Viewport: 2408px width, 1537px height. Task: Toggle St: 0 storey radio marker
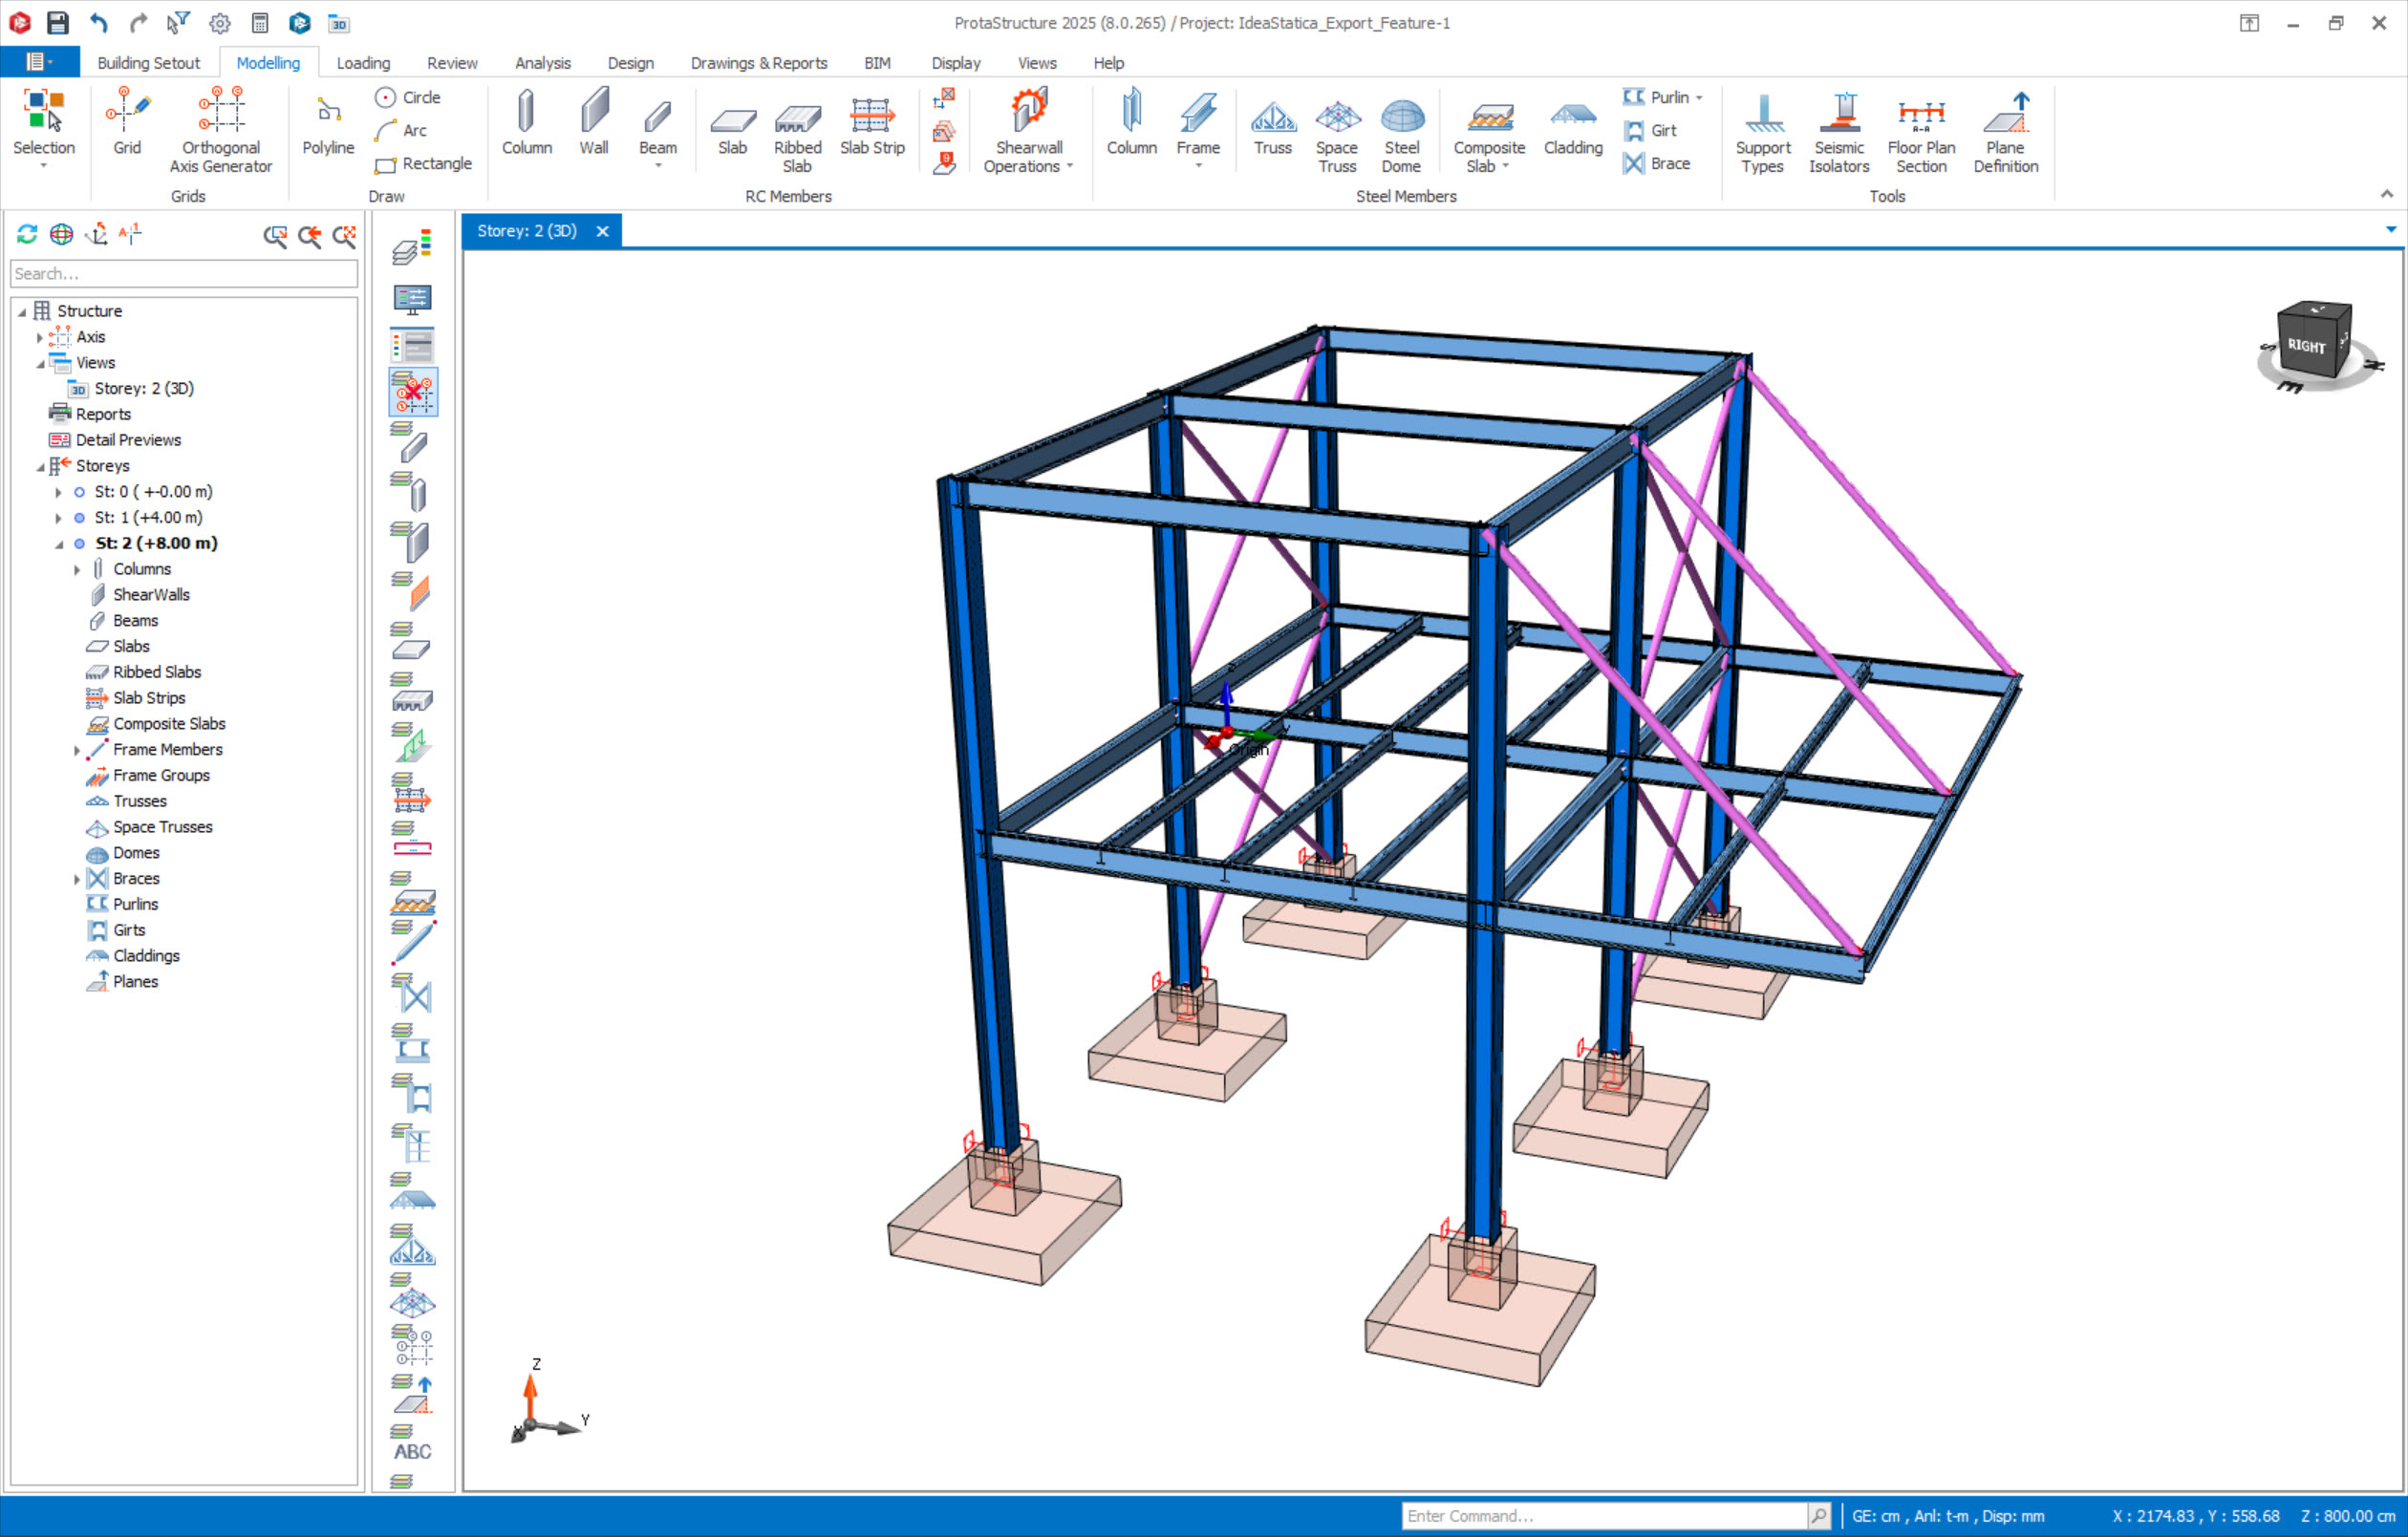tap(79, 492)
